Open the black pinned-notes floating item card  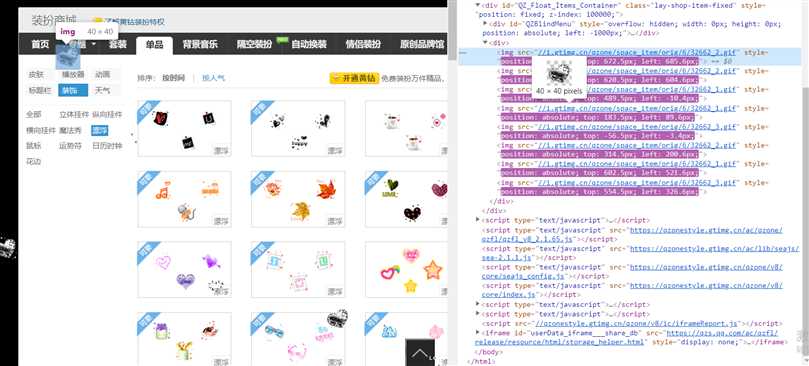(184, 129)
